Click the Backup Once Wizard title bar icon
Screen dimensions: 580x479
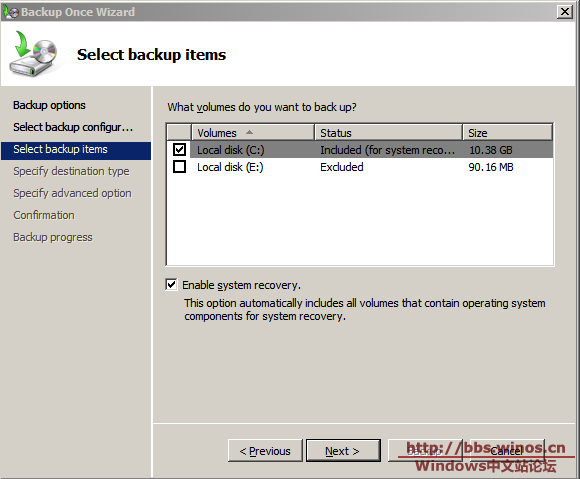pos(10,12)
